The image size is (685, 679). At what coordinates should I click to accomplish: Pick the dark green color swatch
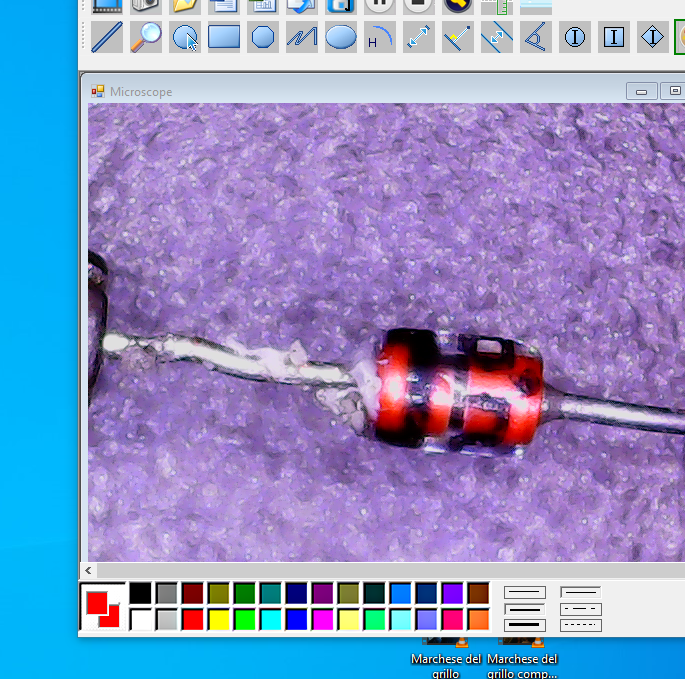tap(245, 593)
